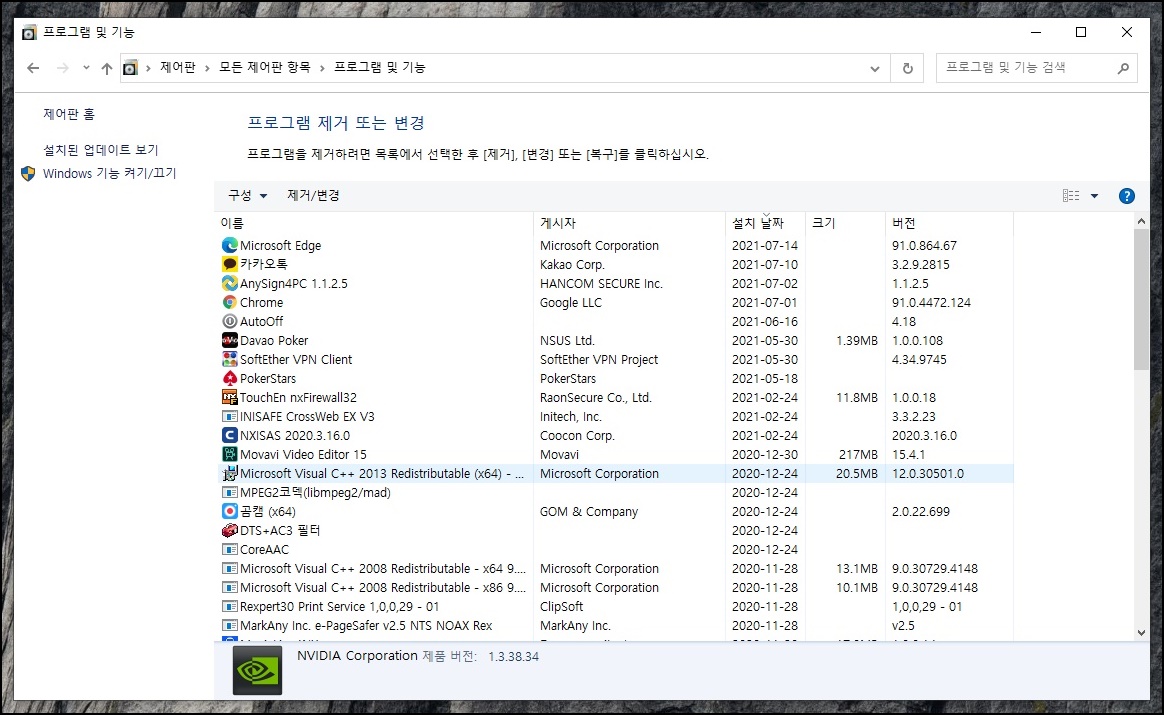The image size is (1164, 715).
Task: Click the DTS+AC3 필터 icon
Action: [x=230, y=530]
